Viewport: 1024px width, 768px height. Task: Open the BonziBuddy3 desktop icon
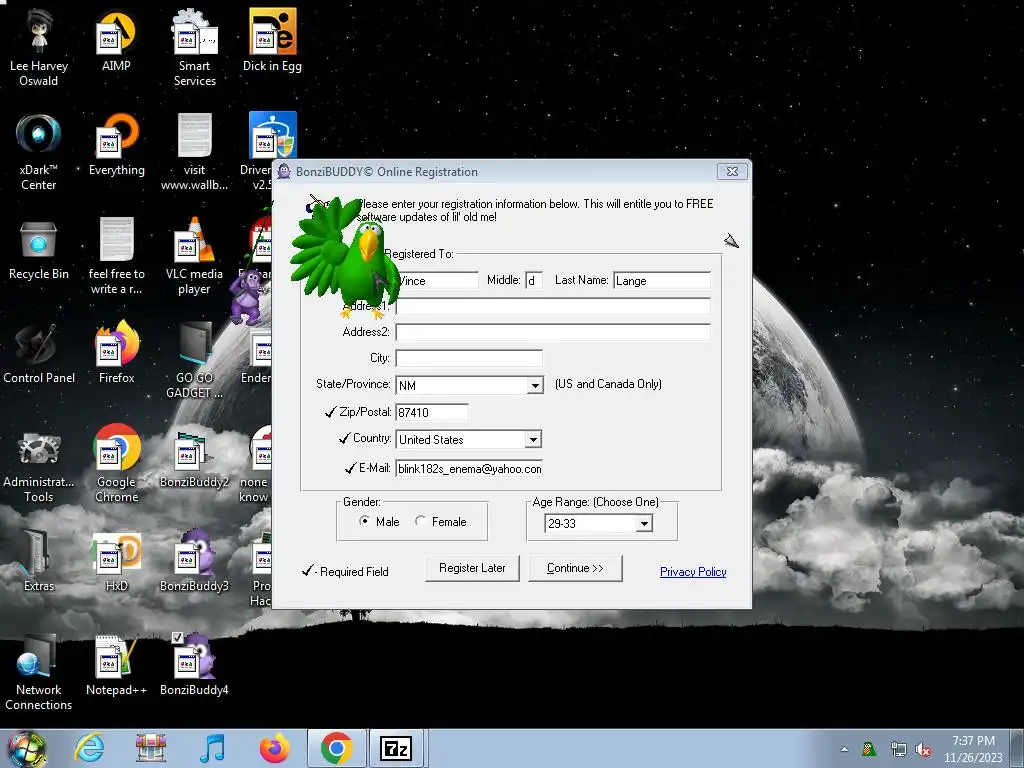(194, 561)
